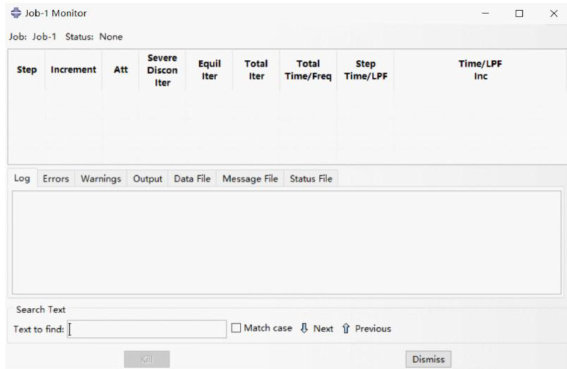This screenshot has width=567, height=369.
Task: Open the Data File tab
Action: 192,178
